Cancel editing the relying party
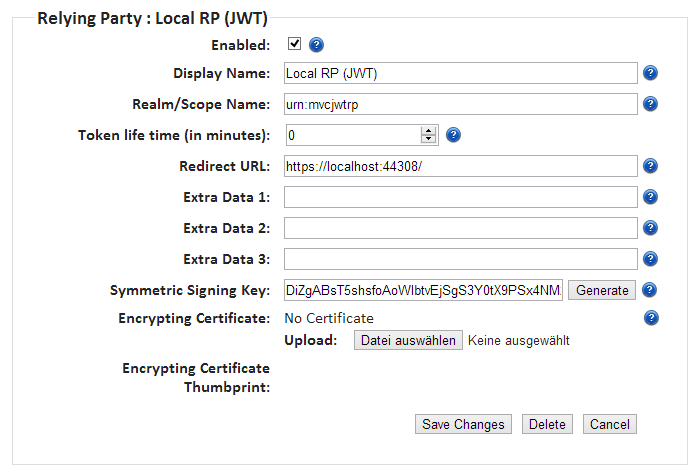The image size is (700, 474). click(609, 425)
